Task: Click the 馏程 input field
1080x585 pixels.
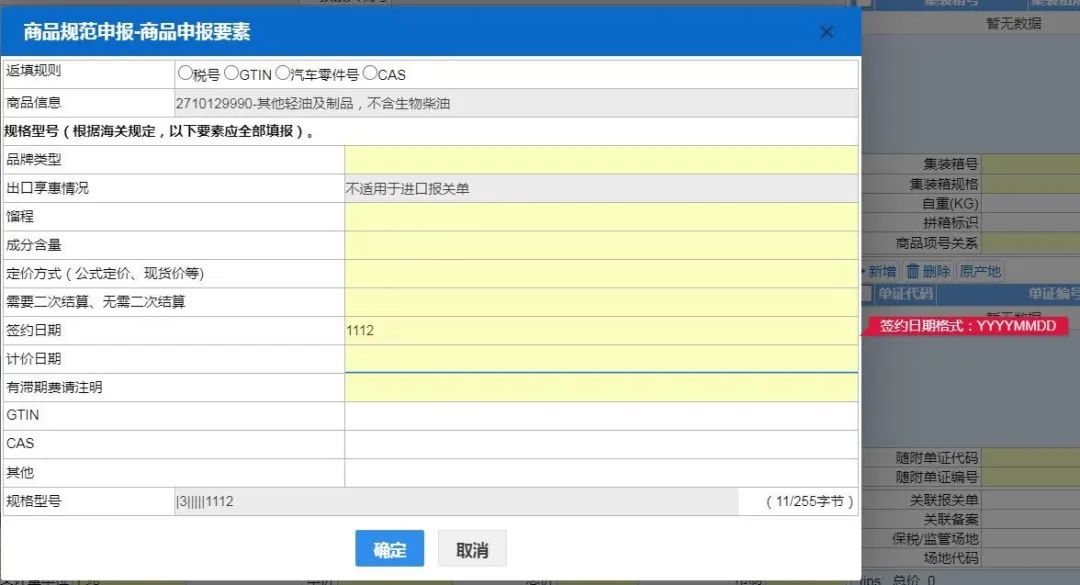Action: point(601,217)
